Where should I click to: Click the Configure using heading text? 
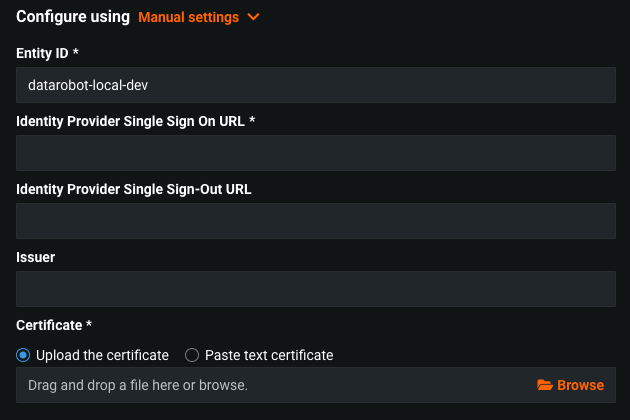pos(73,17)
